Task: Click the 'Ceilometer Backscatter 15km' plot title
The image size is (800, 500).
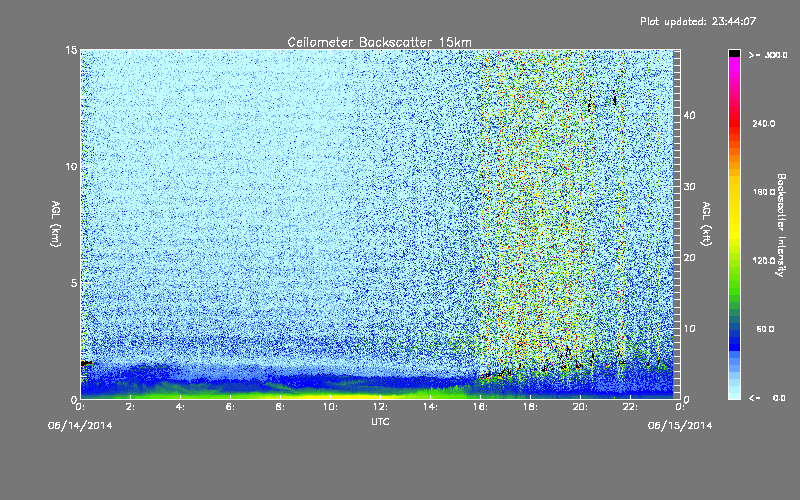Action: (x=379, y=42)
